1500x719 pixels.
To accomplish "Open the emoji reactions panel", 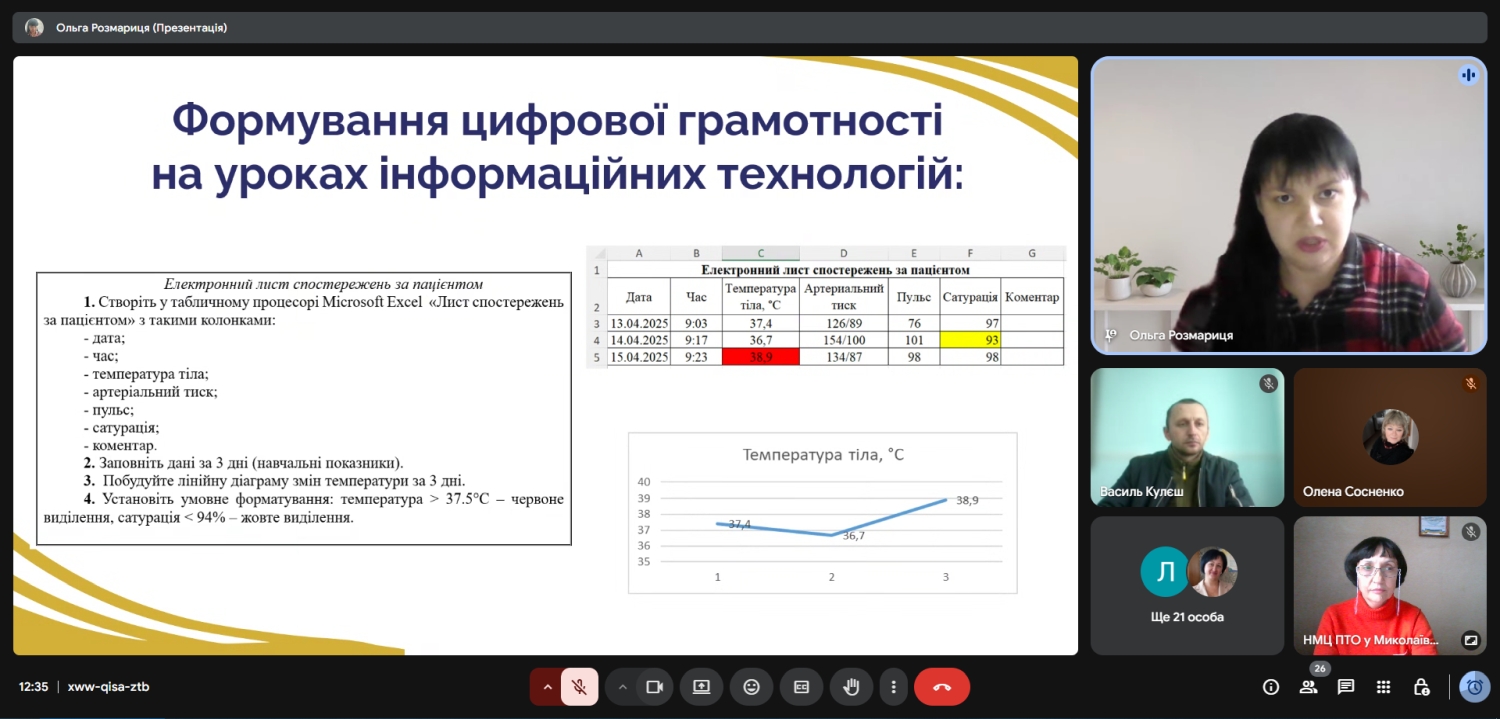I will 751,687.
